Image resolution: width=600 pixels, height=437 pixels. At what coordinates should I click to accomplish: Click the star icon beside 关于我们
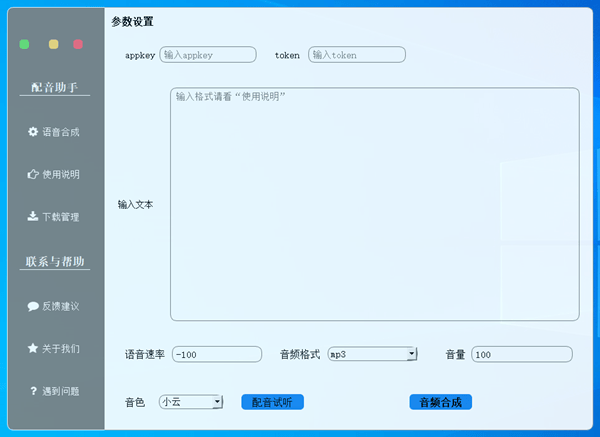tap(33, 348)
